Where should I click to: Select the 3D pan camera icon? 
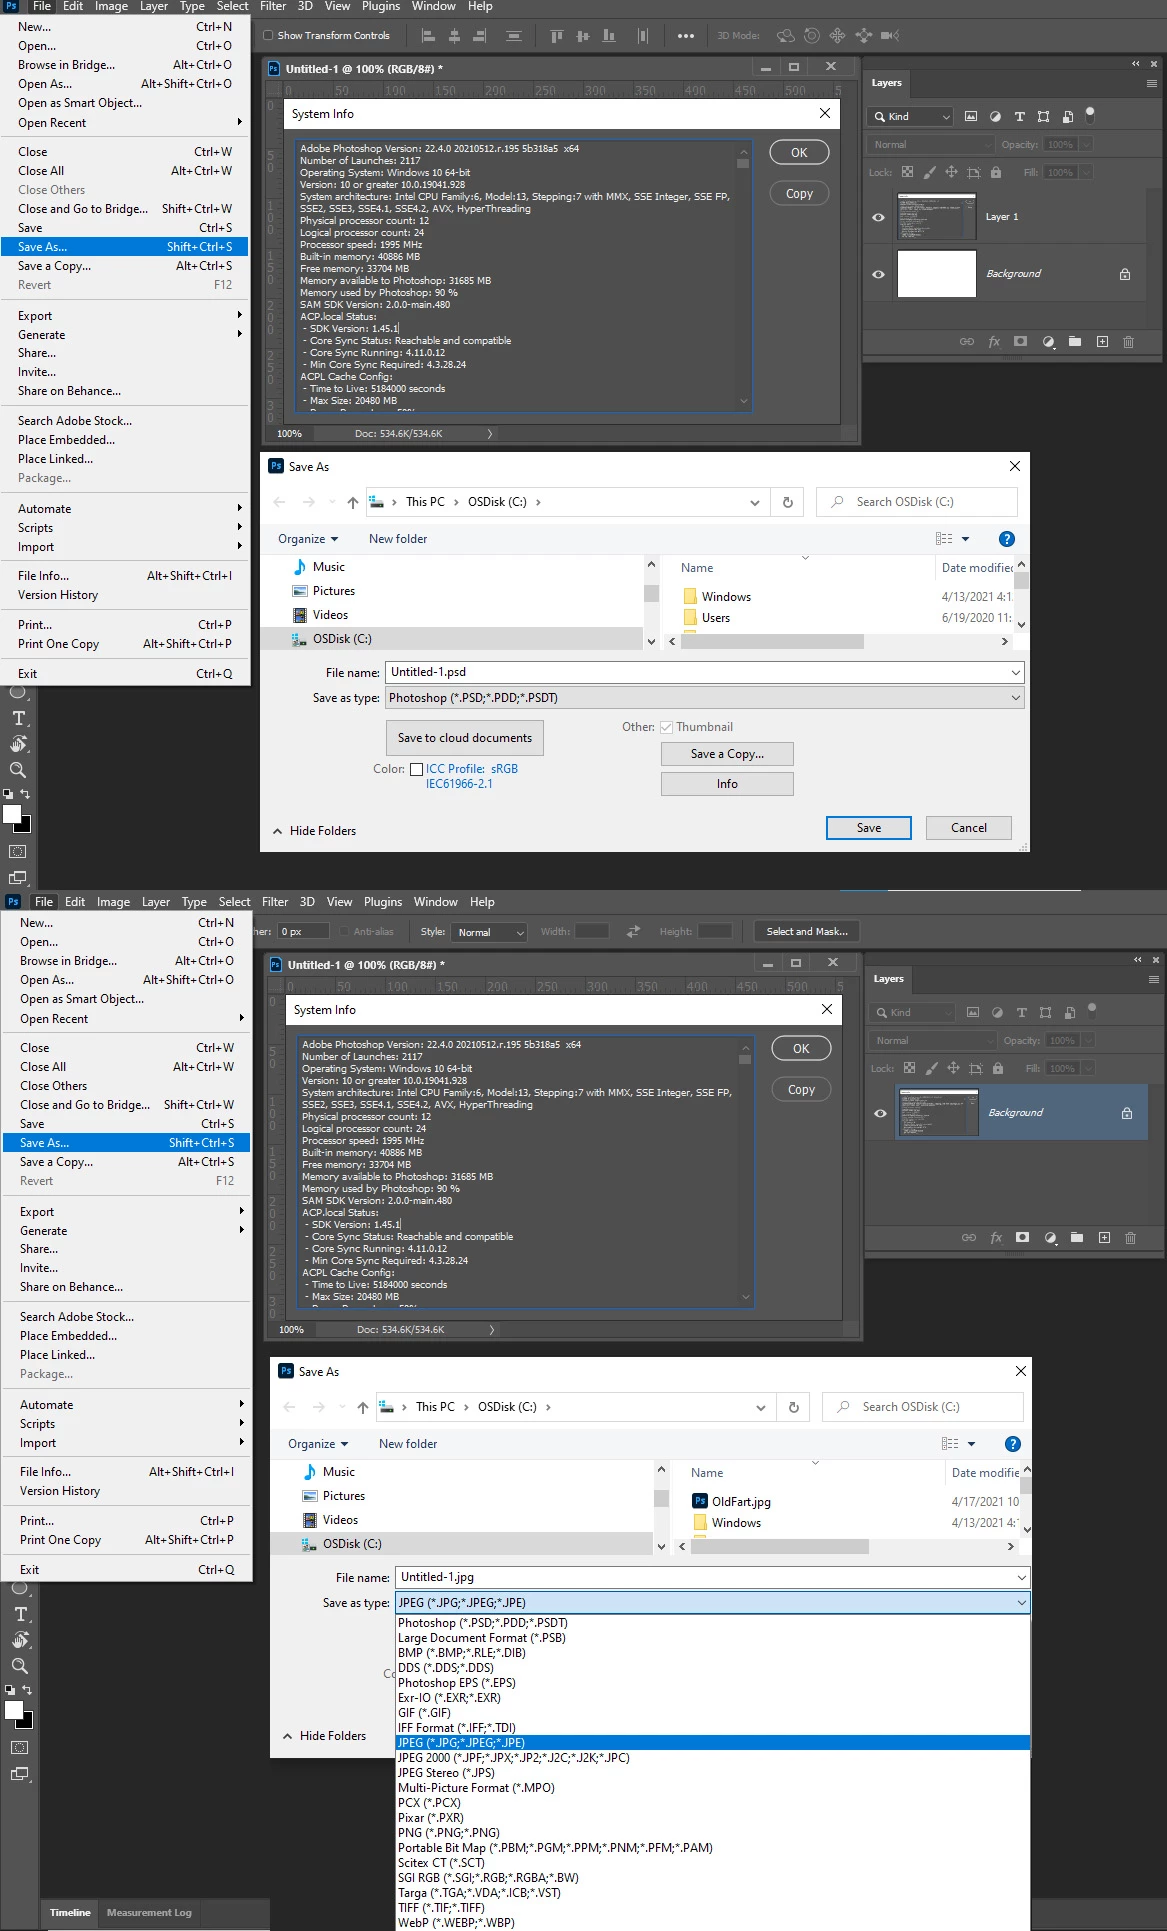(x=837, y=36)
